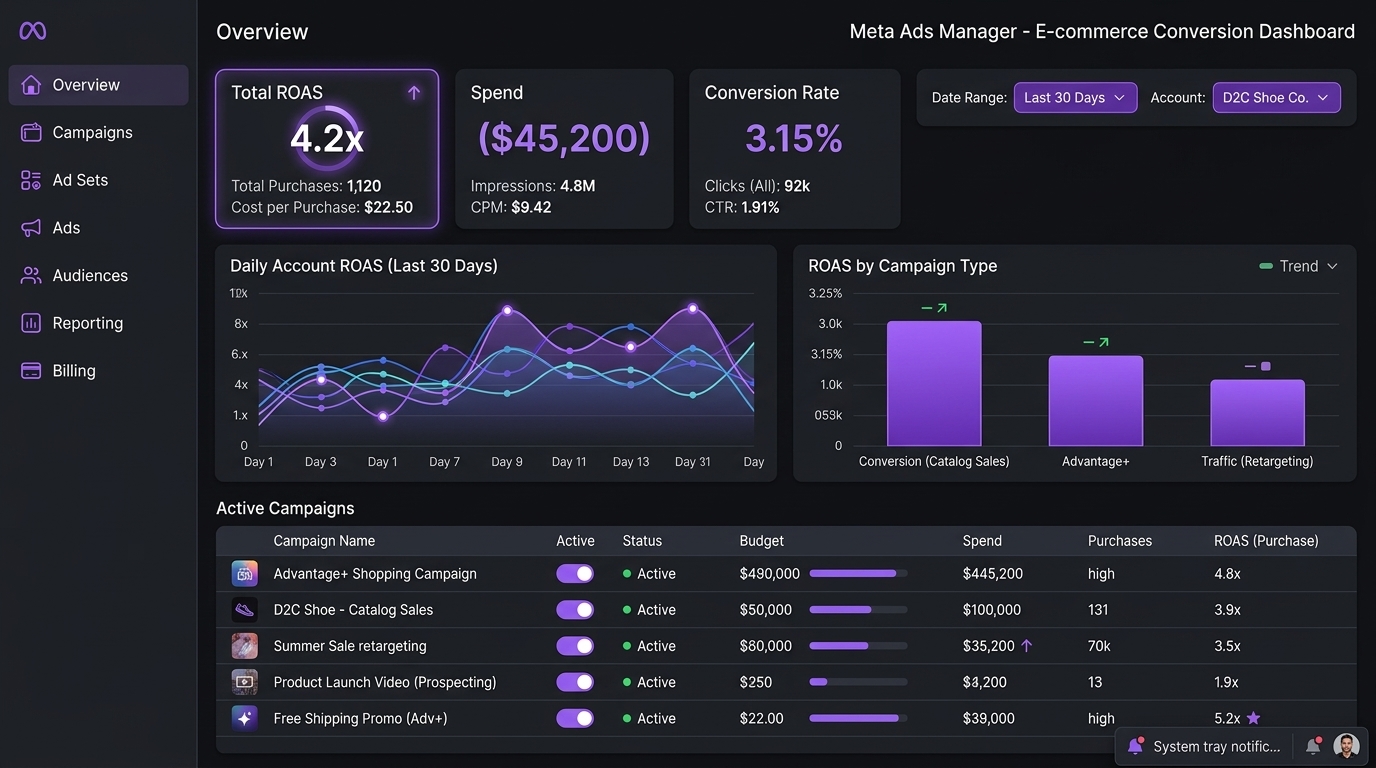Go to Campaigns in the sidebar
1376x768 pixels.
click(98, 132)
